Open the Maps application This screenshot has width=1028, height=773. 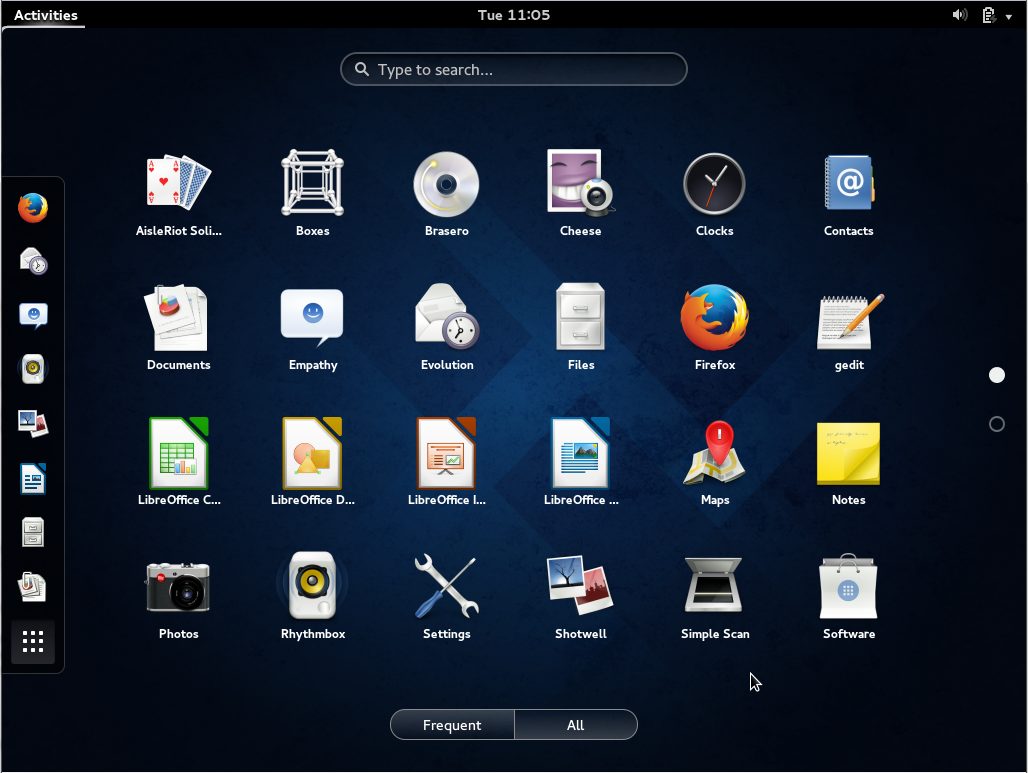(714, 451)
